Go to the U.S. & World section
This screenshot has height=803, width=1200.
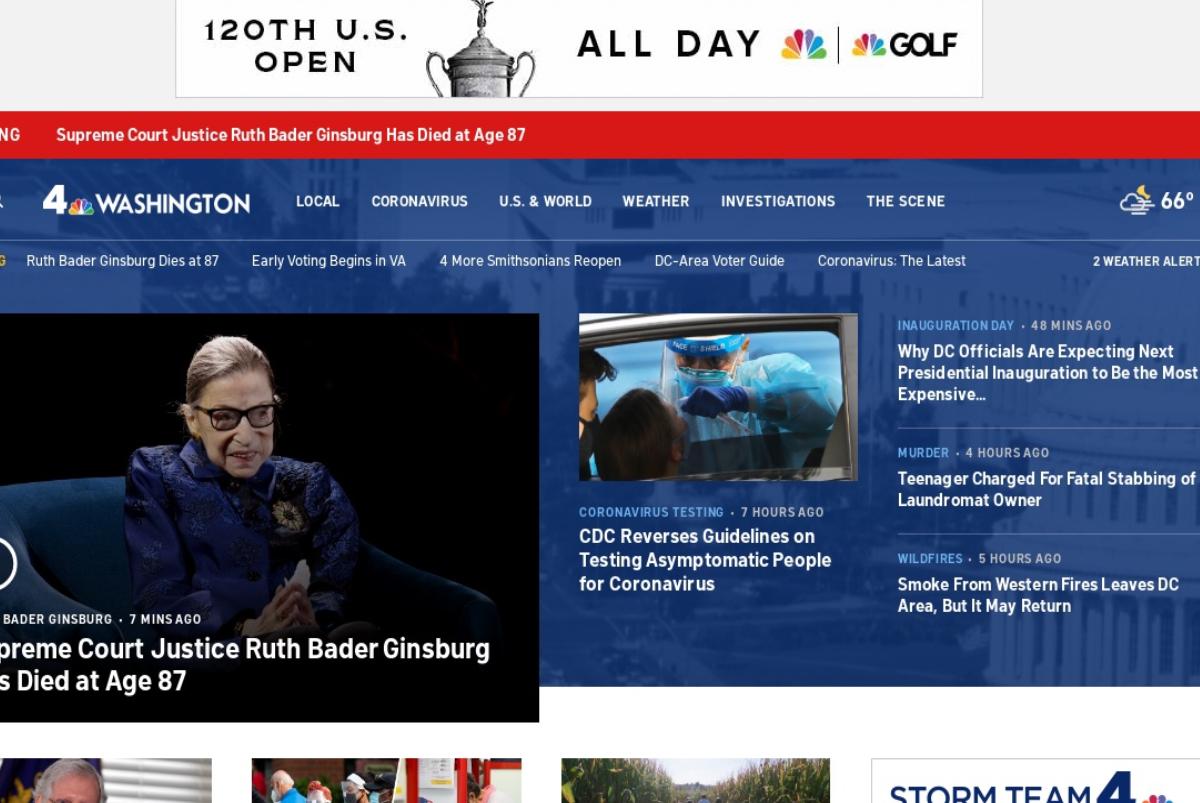click(x=545, y=201)
